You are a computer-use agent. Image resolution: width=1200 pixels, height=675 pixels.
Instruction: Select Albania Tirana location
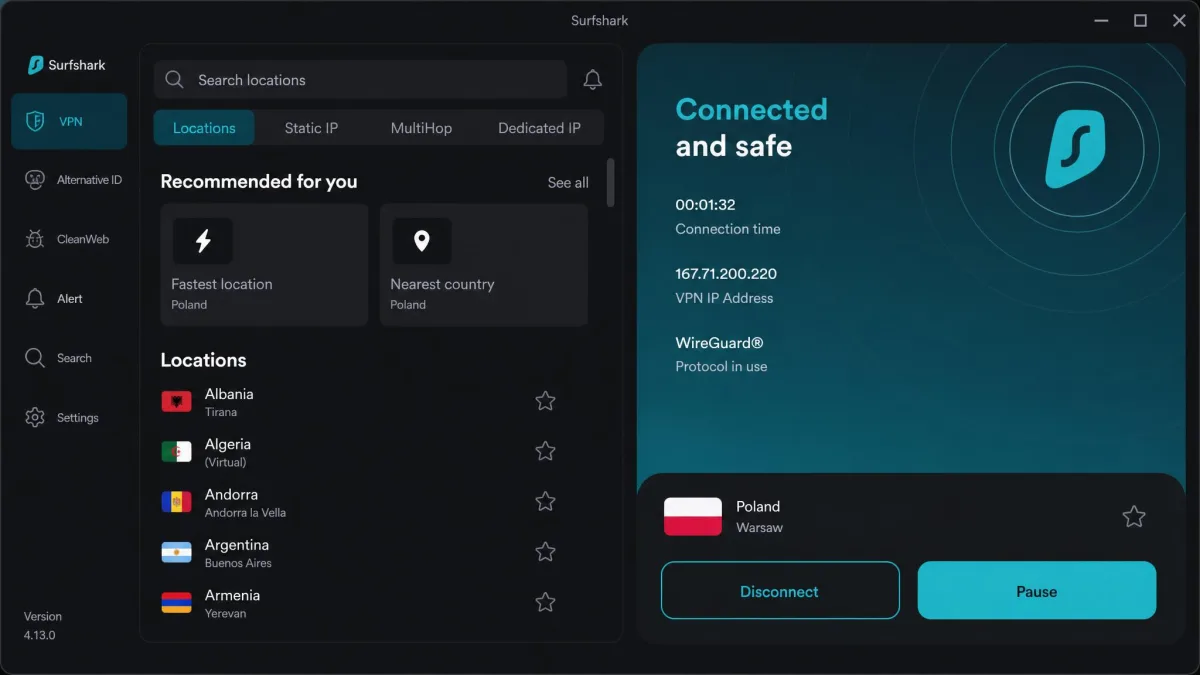pos(360,402)
